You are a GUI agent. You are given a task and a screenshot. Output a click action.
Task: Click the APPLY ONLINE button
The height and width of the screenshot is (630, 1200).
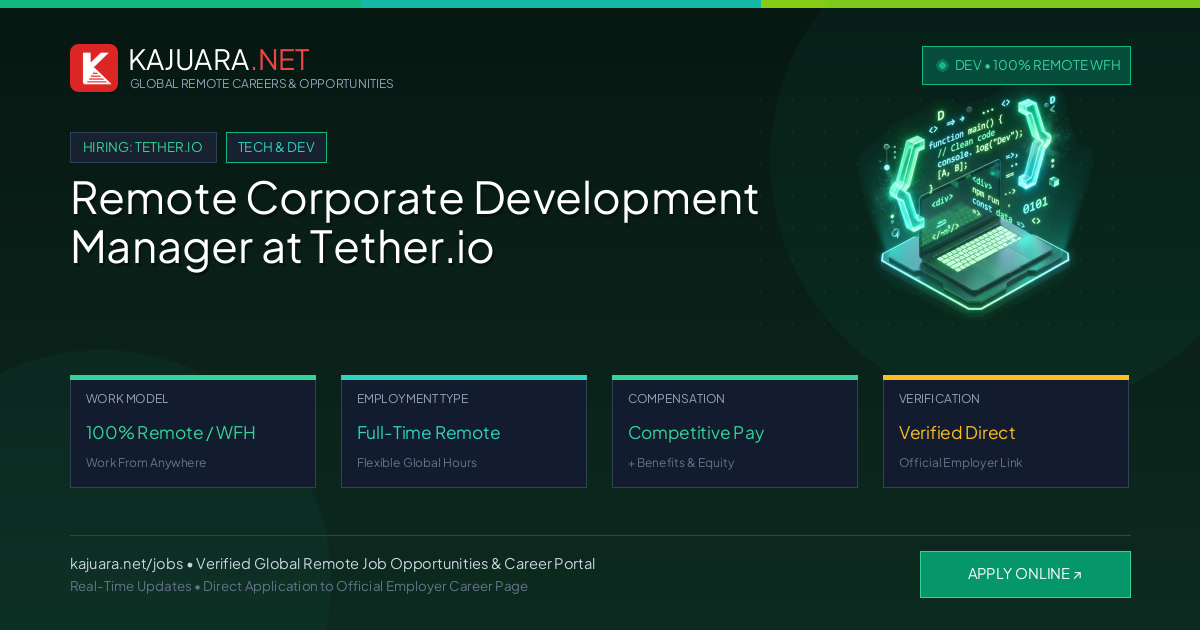1025,574
